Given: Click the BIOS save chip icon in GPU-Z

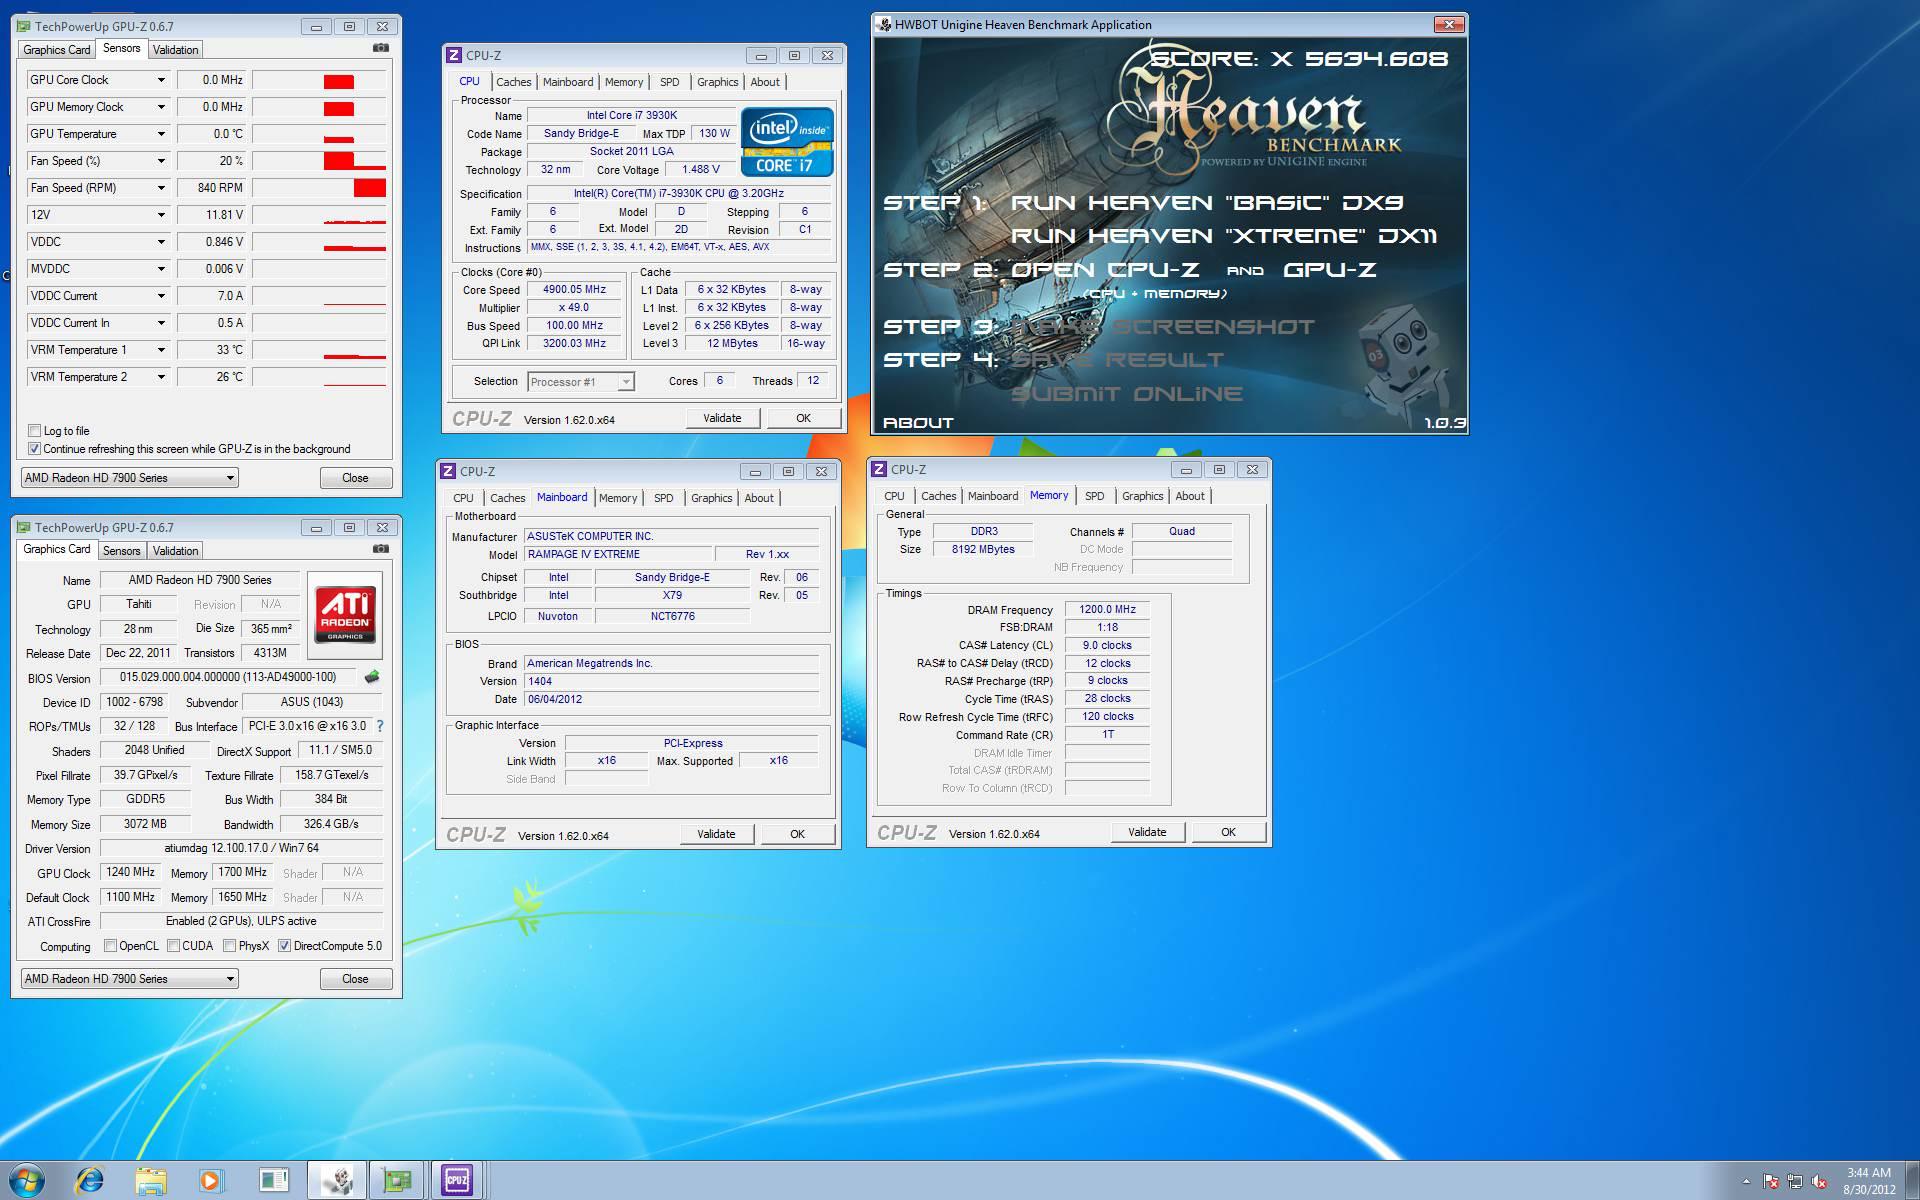Looking at the screenshot, I should click(372, 677).
